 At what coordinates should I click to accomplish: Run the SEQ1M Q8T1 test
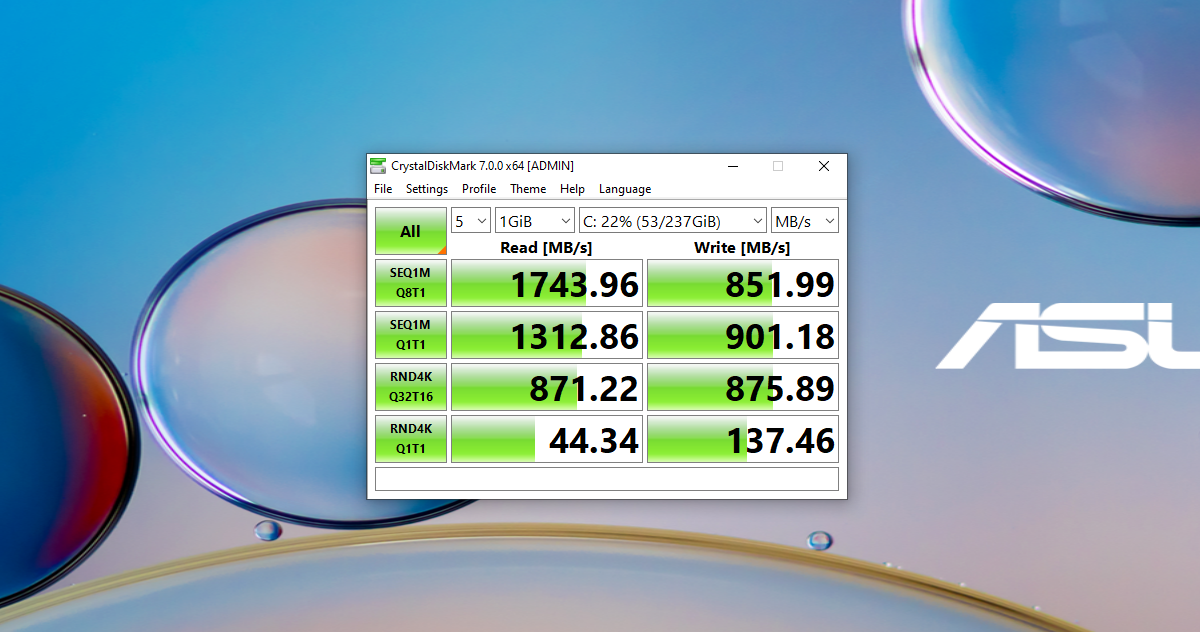tap(411, 283)
